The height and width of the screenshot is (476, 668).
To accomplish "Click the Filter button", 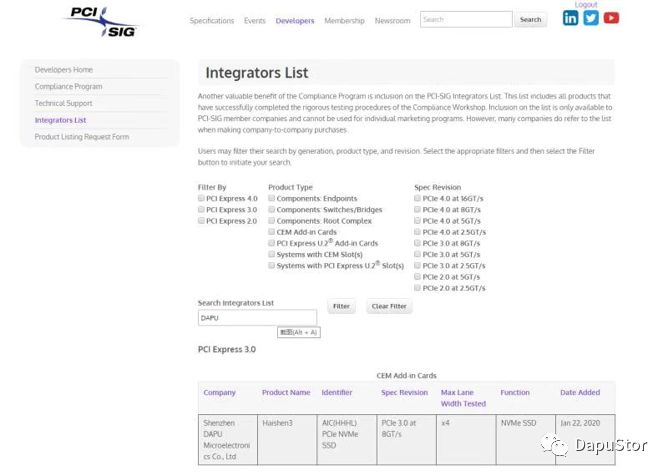I will 341,306.
